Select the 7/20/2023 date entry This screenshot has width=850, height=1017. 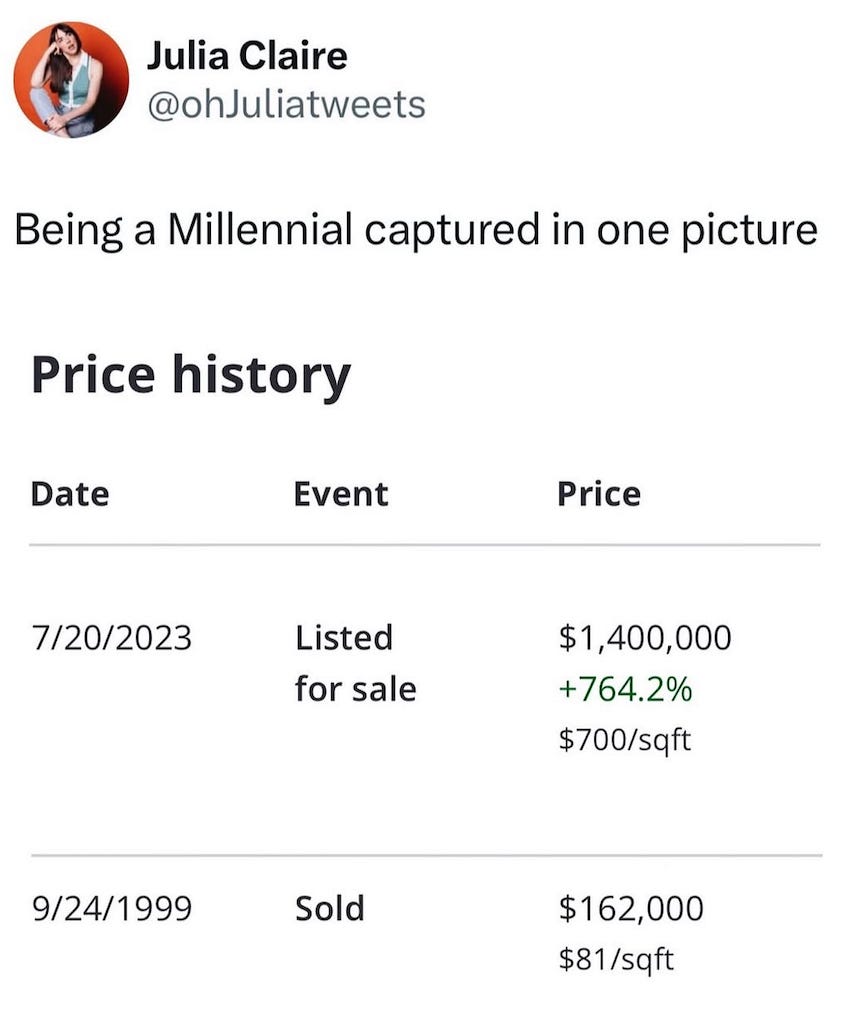[x=112, y=638]
